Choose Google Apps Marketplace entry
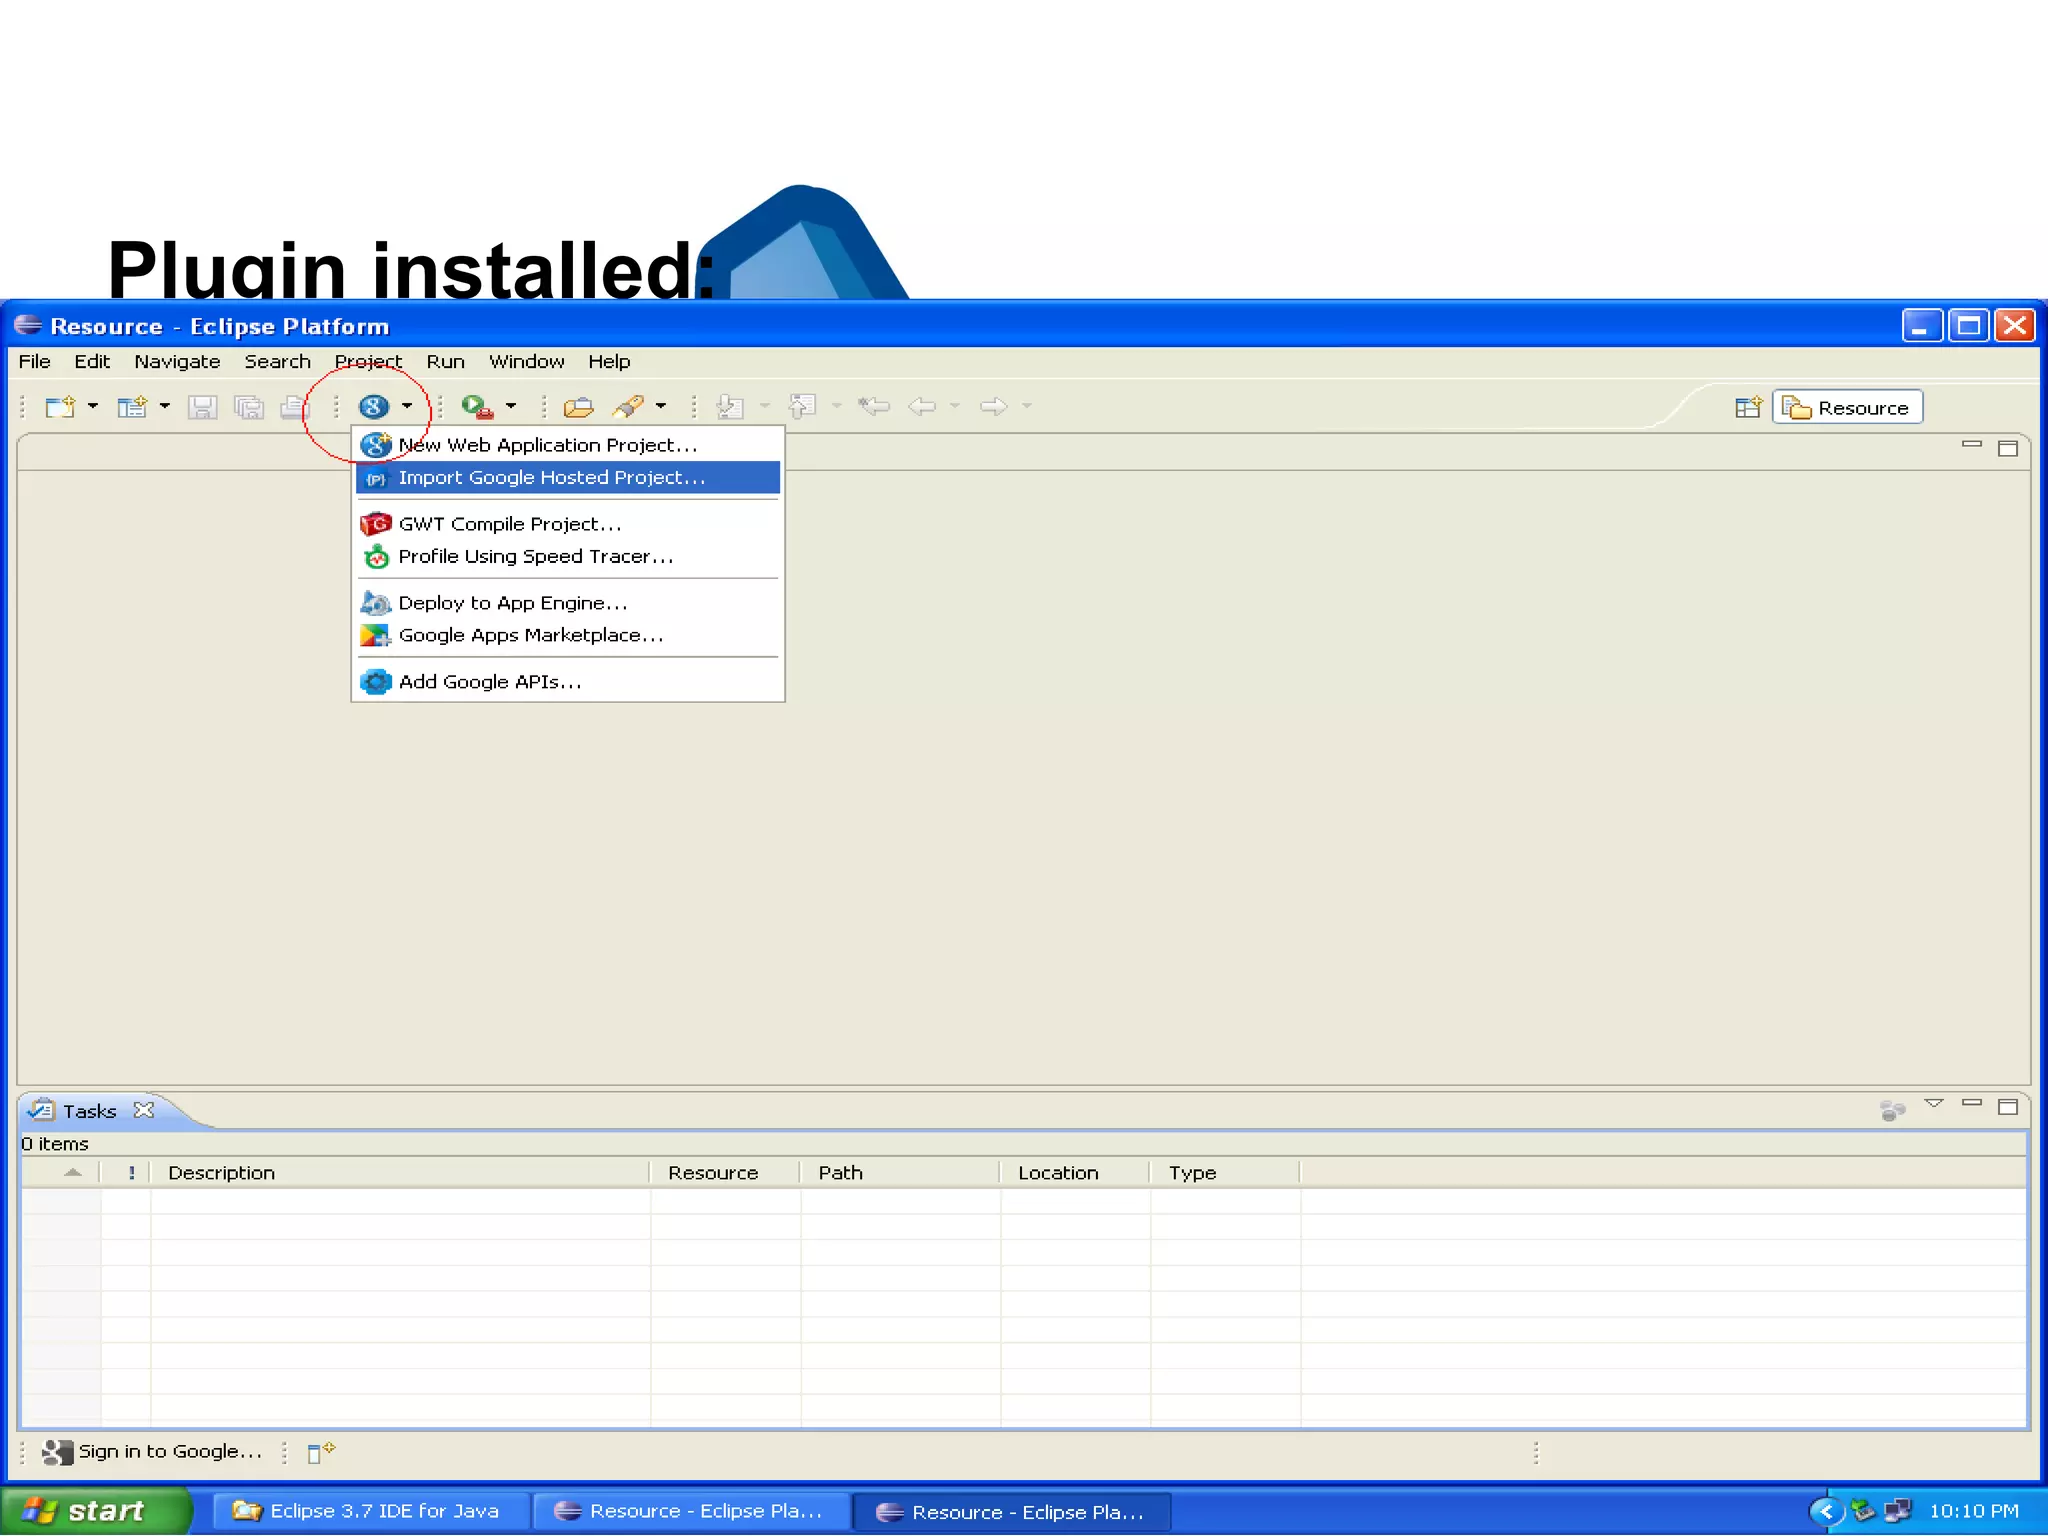The width and height of the screenshot is (2048, 1536). pos(567,635)
